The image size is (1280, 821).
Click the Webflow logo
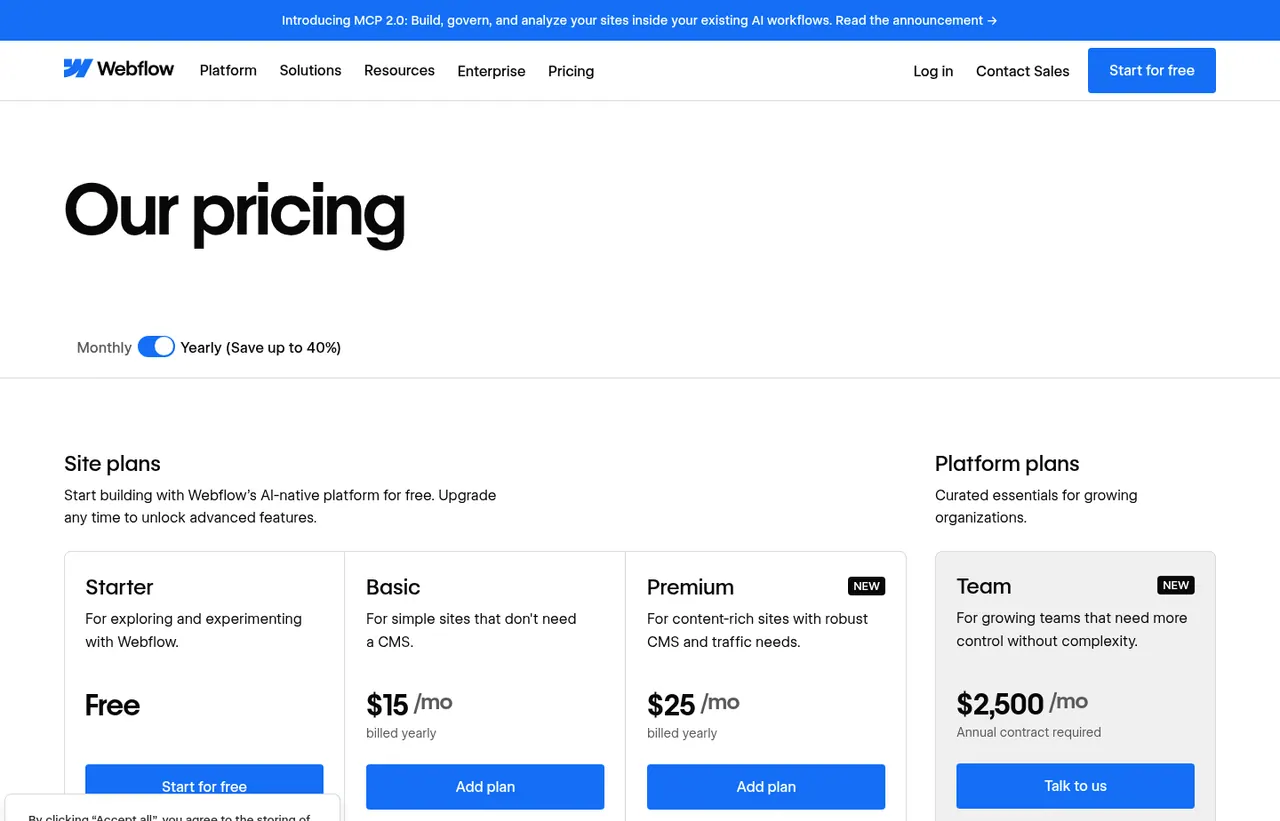119,69
